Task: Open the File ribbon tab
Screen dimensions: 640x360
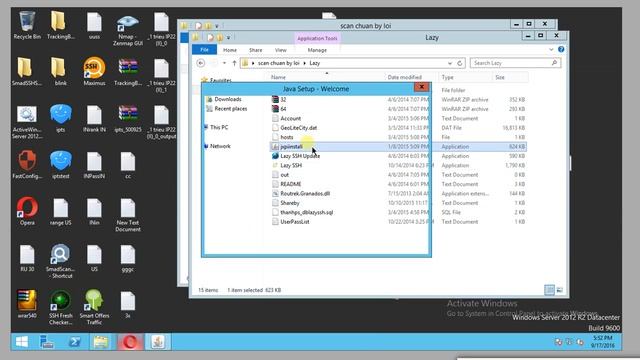Action: [204, 50]
